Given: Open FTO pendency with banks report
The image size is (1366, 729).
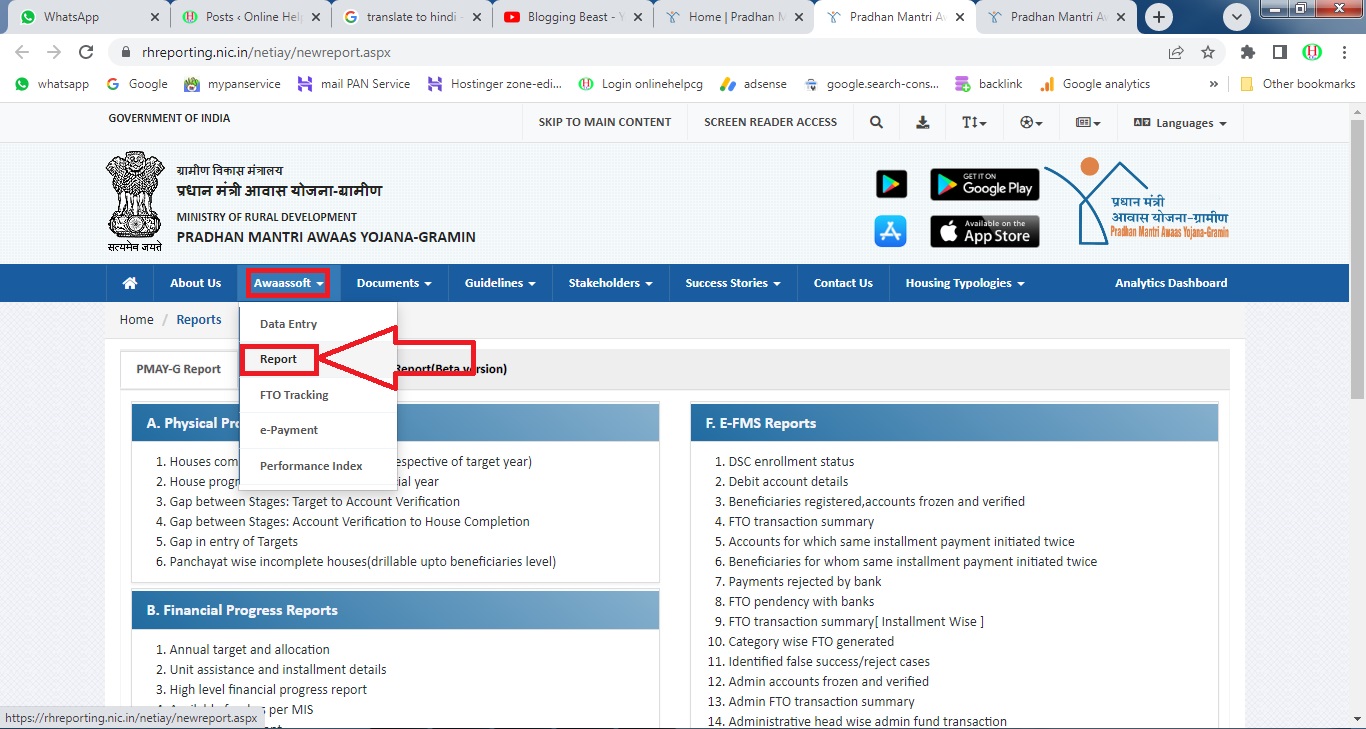Looking at the screenshot, I should [x=801, y=602].
